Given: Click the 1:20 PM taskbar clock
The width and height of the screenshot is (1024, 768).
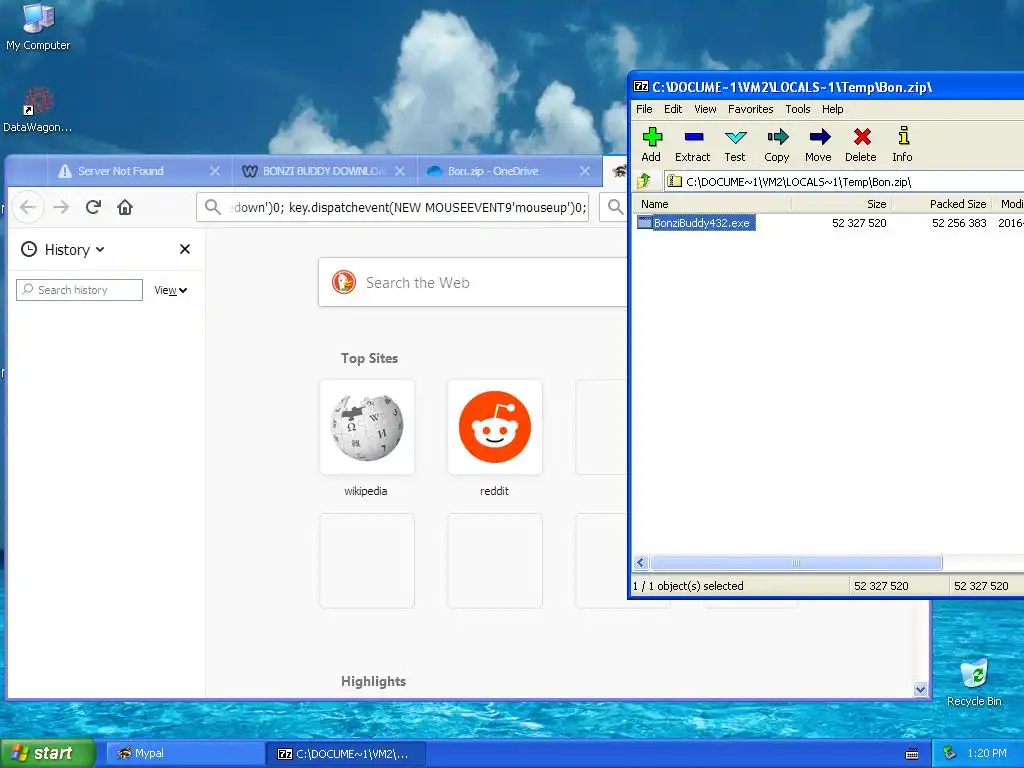Looking at the screenshot, I should point(987,753).
